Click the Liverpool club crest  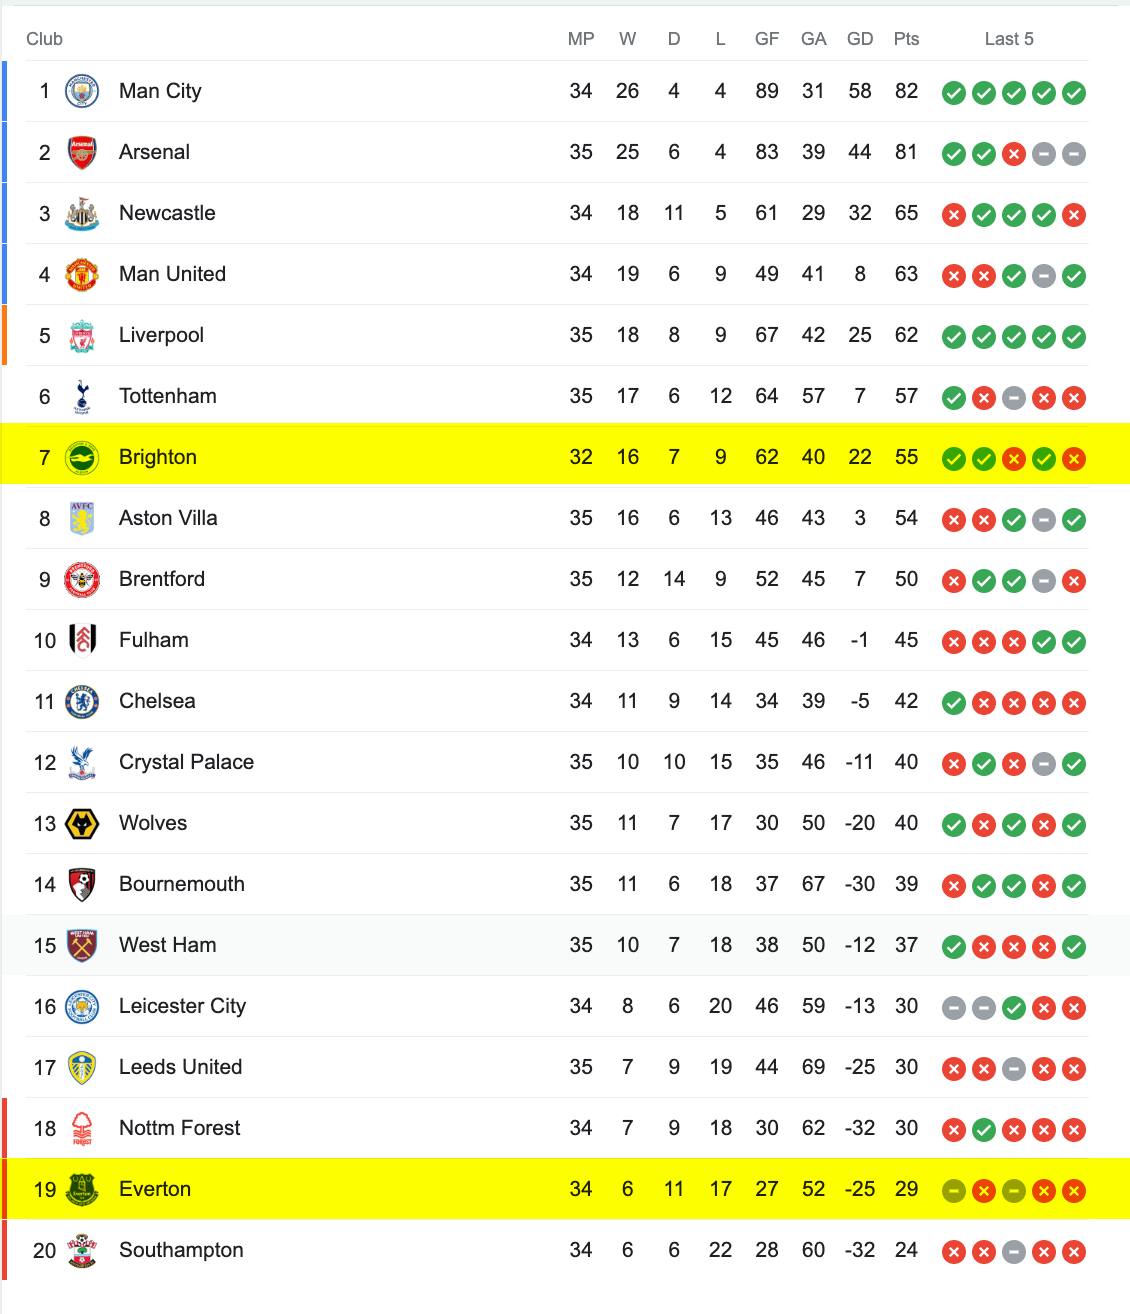click(82, 335)
